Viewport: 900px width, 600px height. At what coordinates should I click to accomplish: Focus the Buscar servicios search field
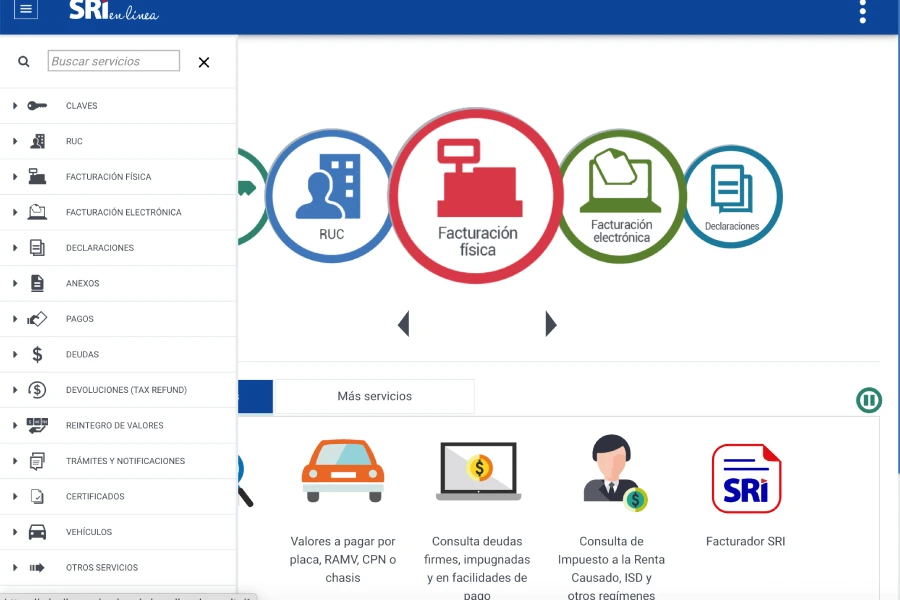pos(114,61)
